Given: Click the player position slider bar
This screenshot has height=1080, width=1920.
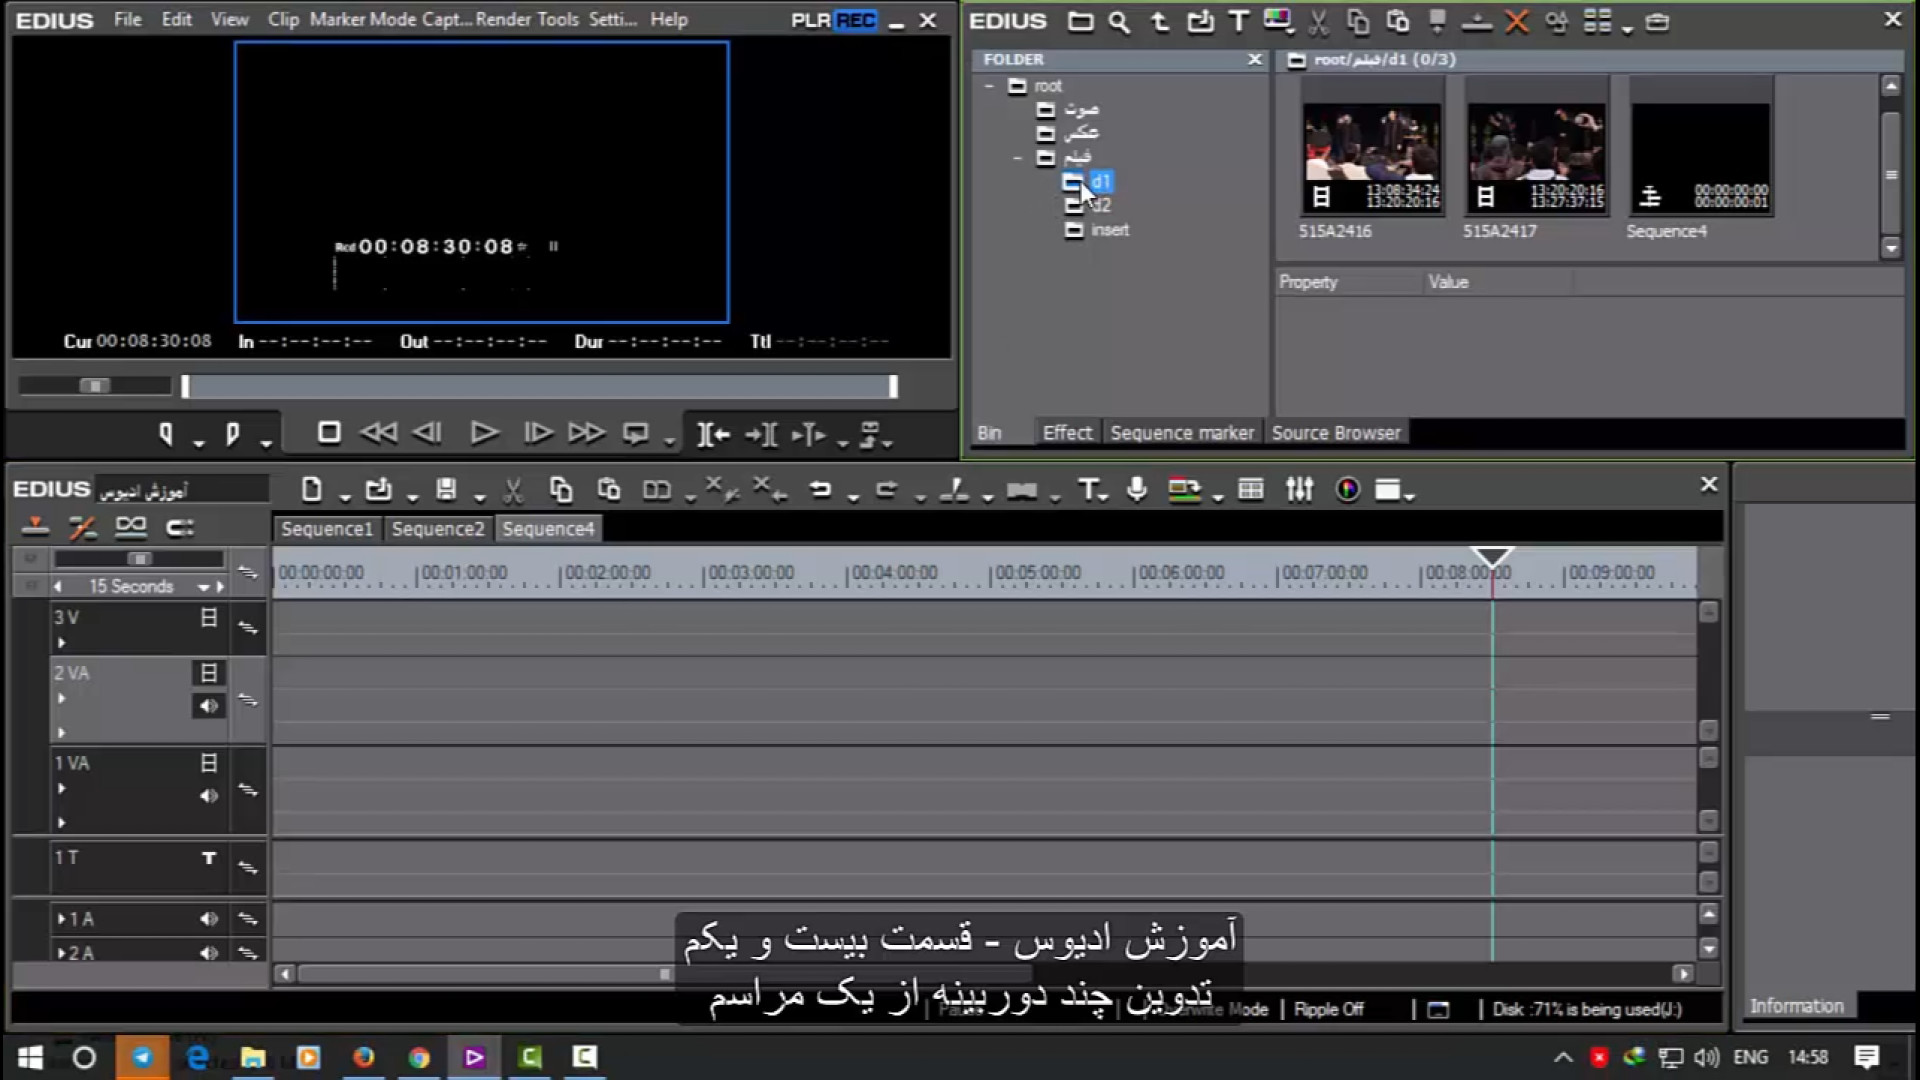Looking at the screenshot, I should click(x=540, y=387).
